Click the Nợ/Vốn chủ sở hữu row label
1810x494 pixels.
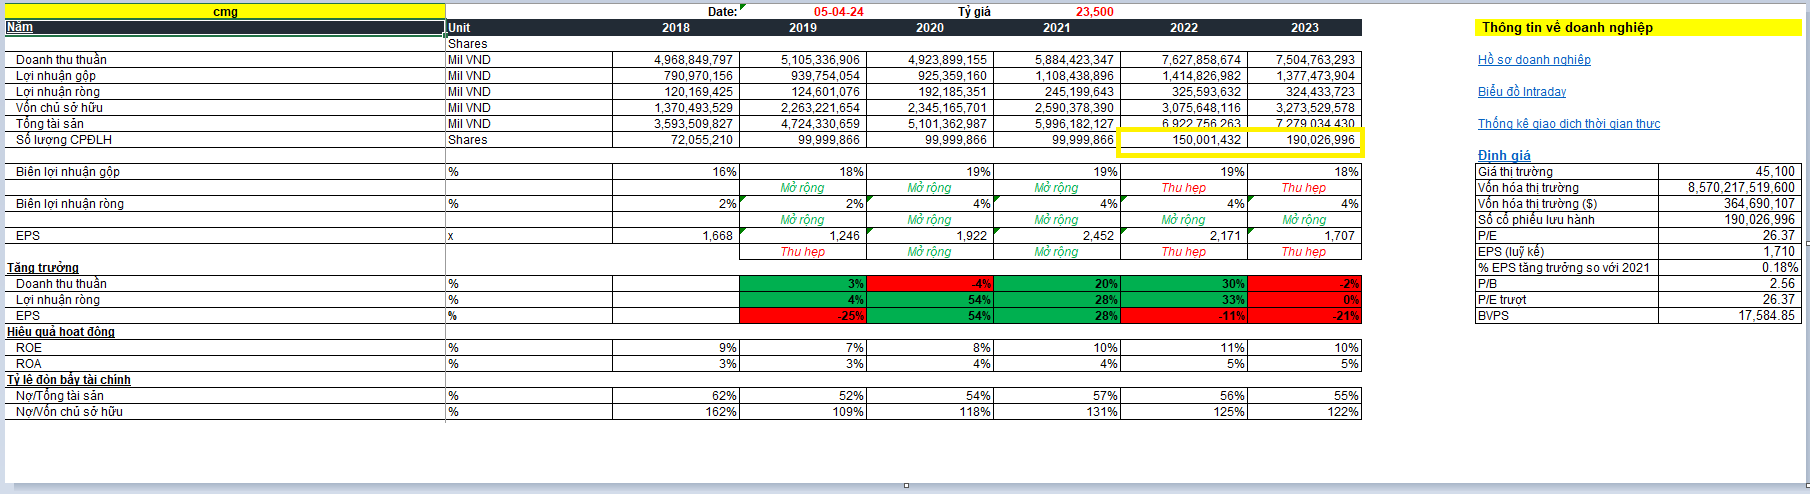[69, 412]
